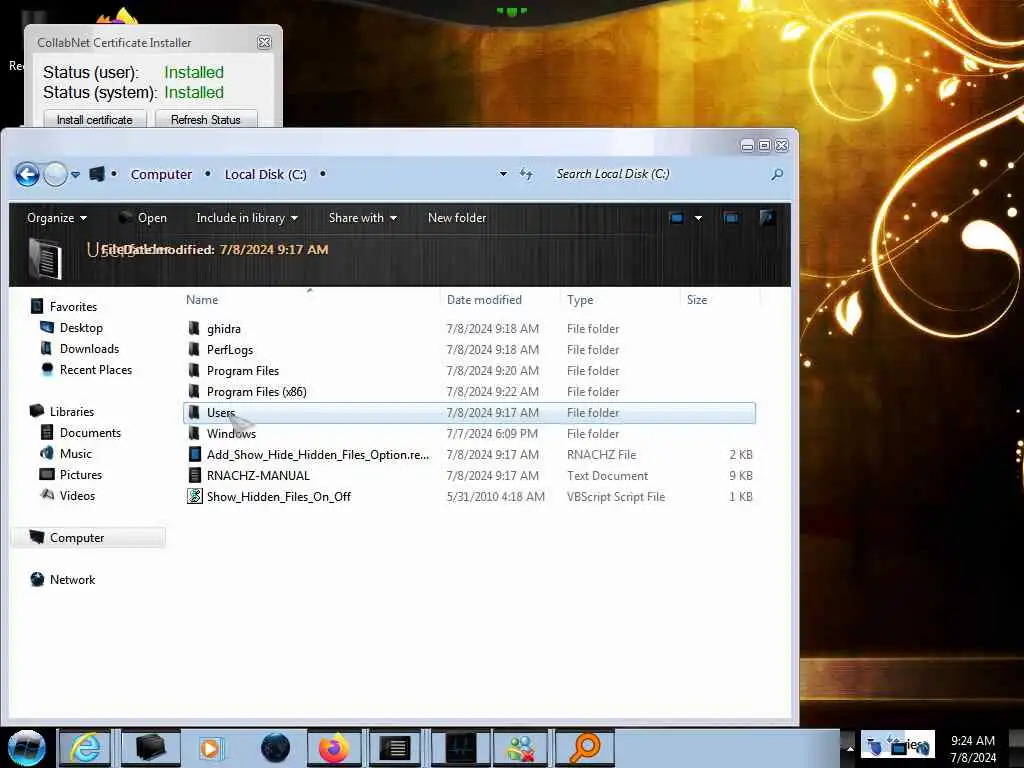Open Recent Places in Favorites
The height and width of the screenshot is (768, 1024).
[x=96, y=370]
